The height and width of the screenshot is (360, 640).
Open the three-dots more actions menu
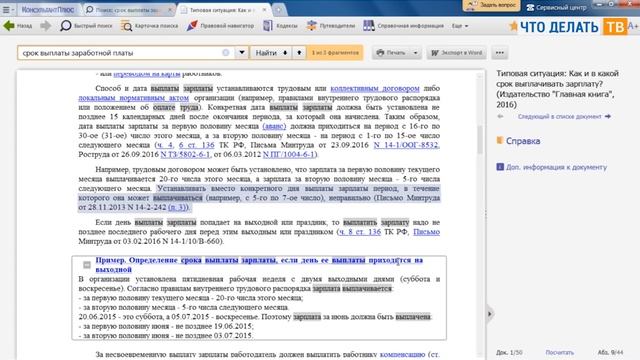tap(500, 53)
